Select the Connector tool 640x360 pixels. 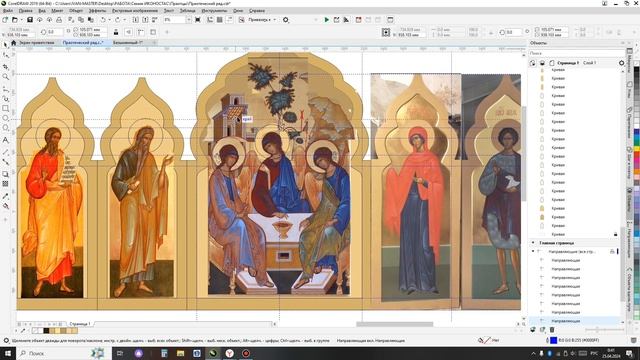5,162
